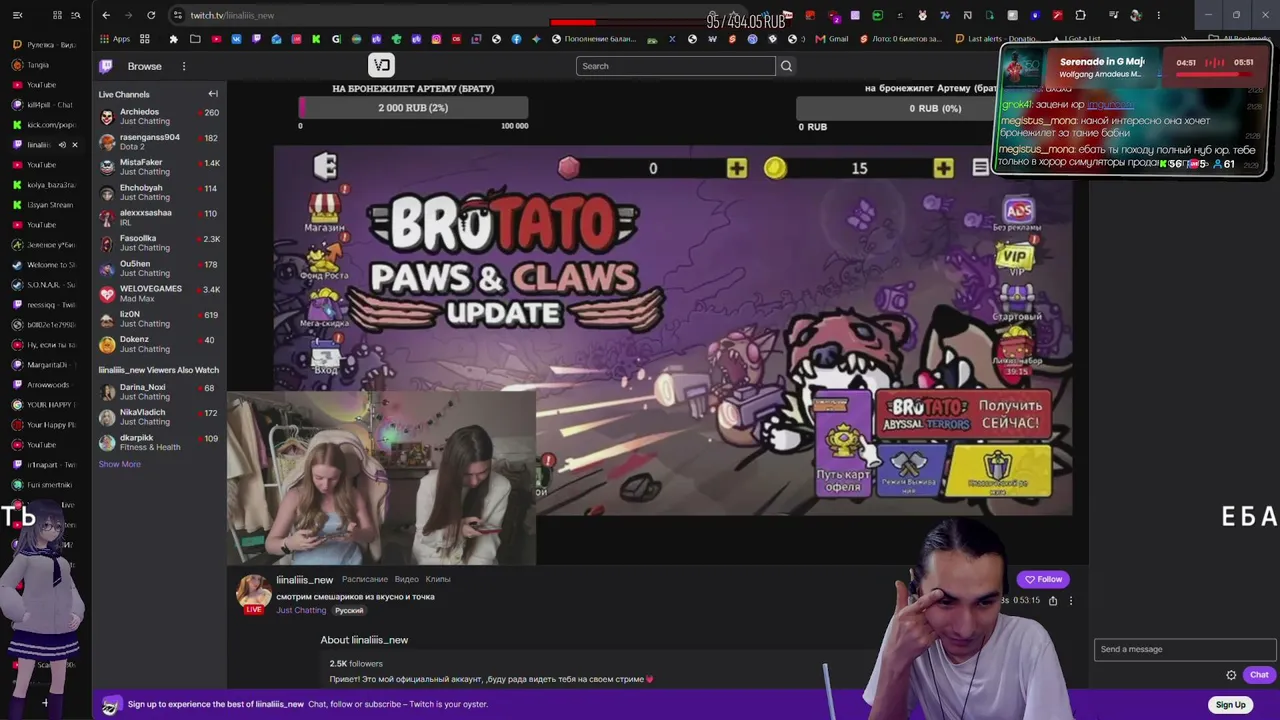
Task: Click the search magnifier button
Action: pos(786,66)
